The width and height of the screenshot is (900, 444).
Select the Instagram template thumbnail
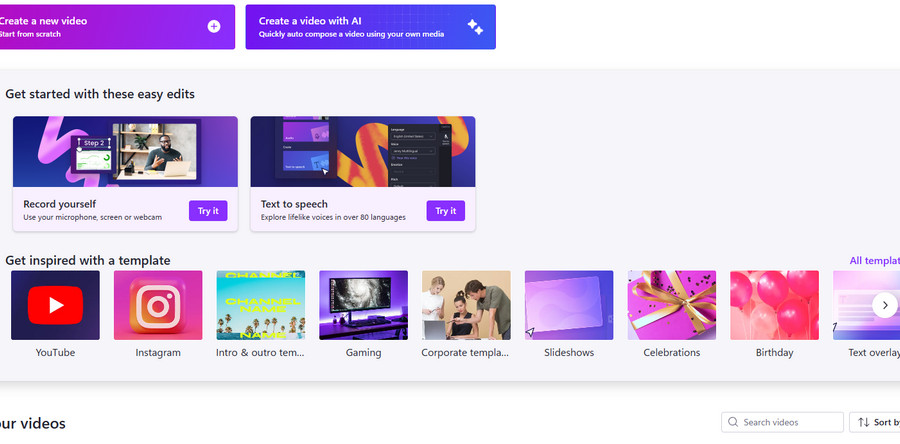coord(158,305)
